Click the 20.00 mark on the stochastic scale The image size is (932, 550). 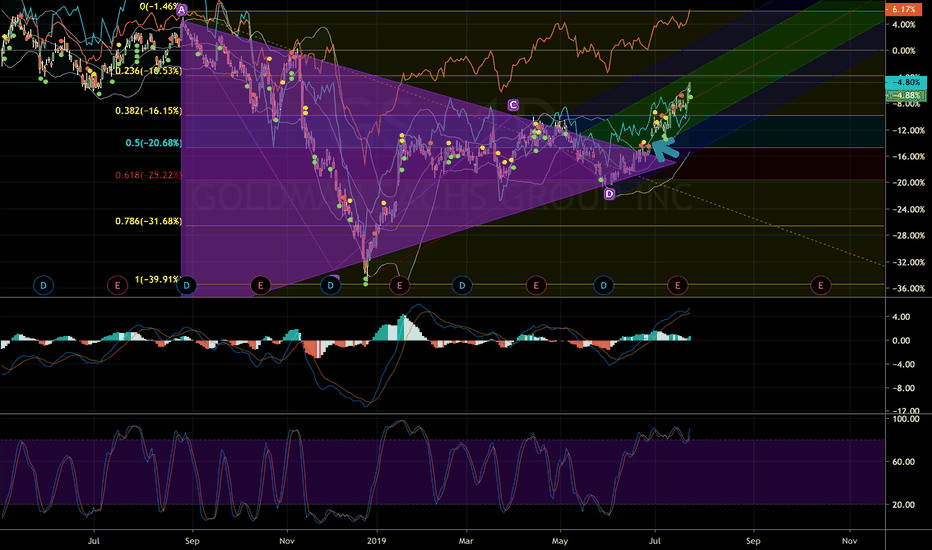tap(903, 505)
